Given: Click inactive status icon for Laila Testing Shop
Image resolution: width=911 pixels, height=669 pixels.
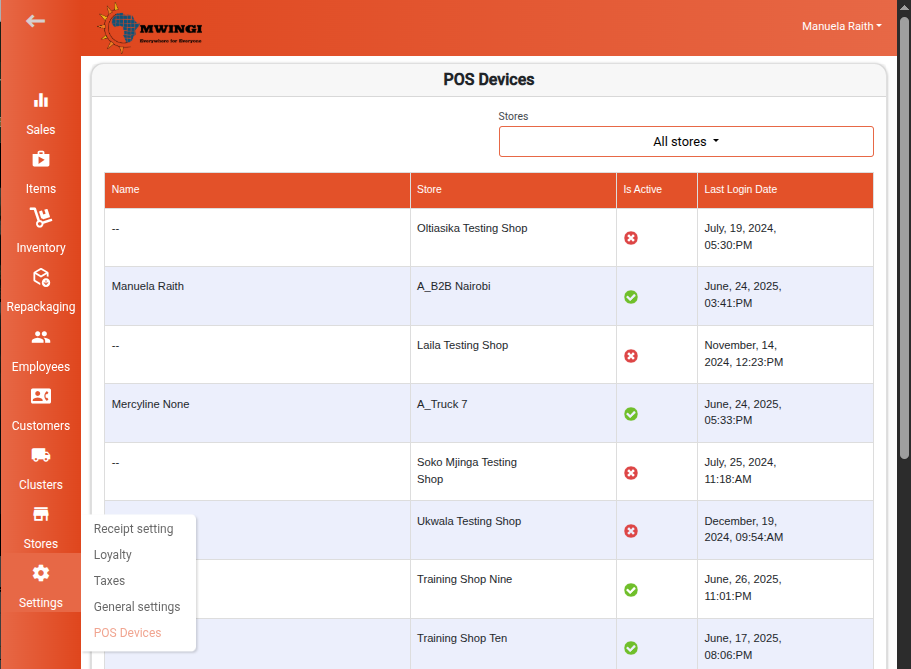Looking at the screenshot, I should click(631, 356).
